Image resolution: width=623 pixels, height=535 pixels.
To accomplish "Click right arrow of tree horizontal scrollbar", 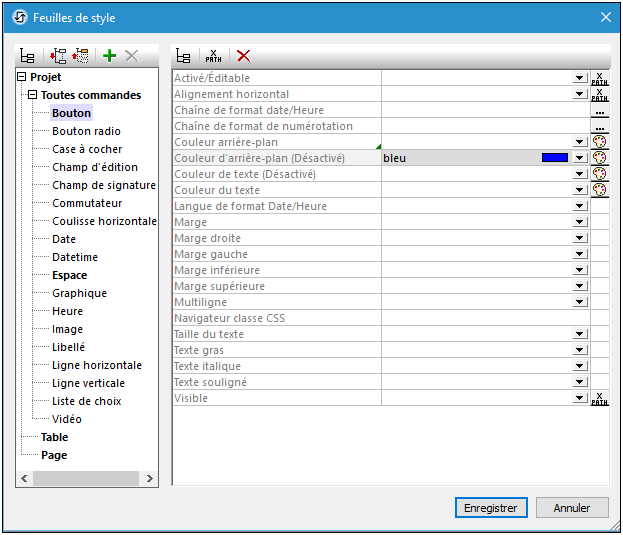I will [151, 480].
